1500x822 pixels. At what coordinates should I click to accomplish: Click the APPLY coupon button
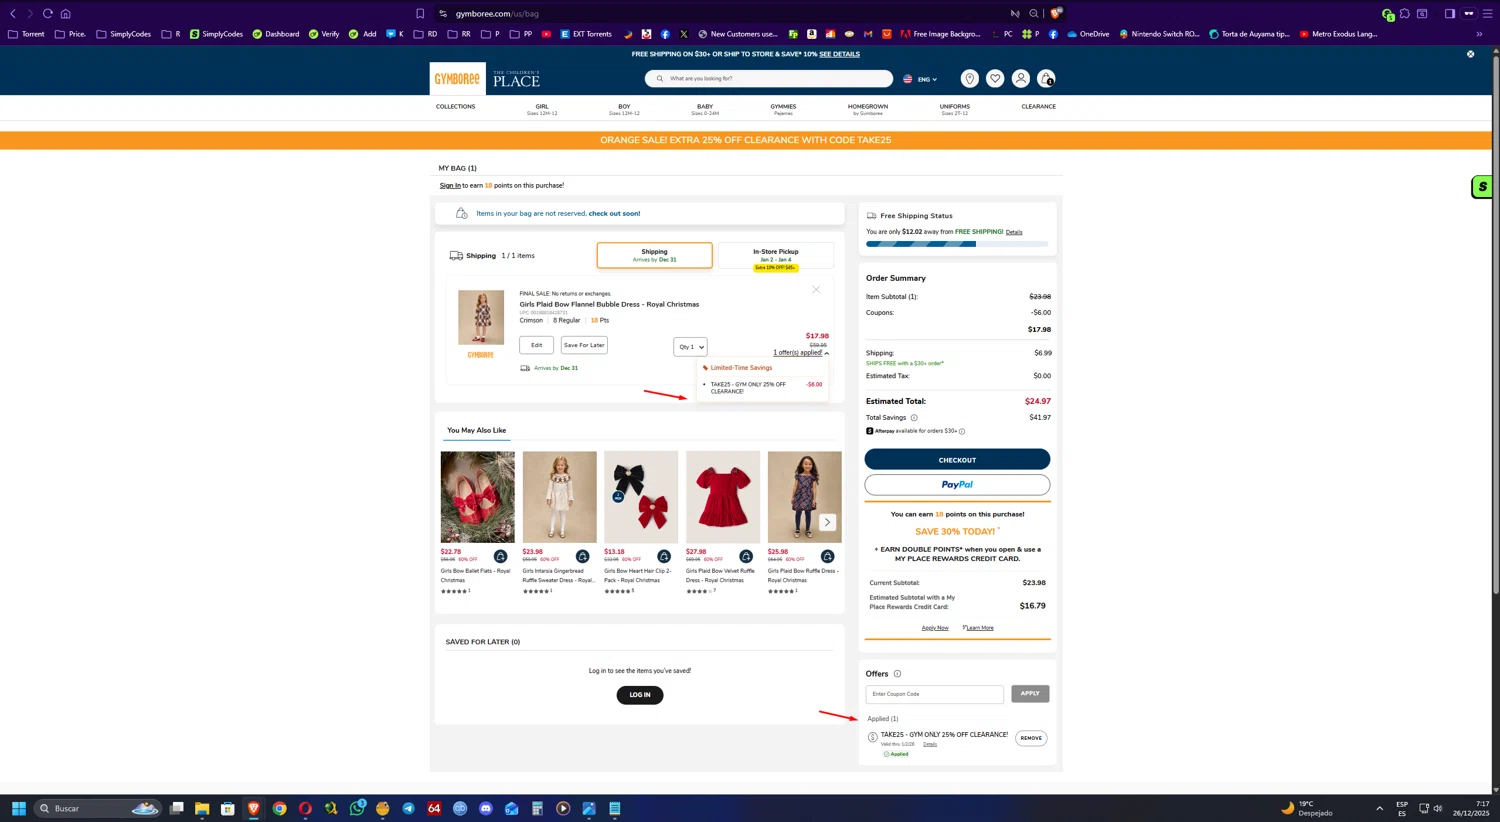coord(1030,694)
